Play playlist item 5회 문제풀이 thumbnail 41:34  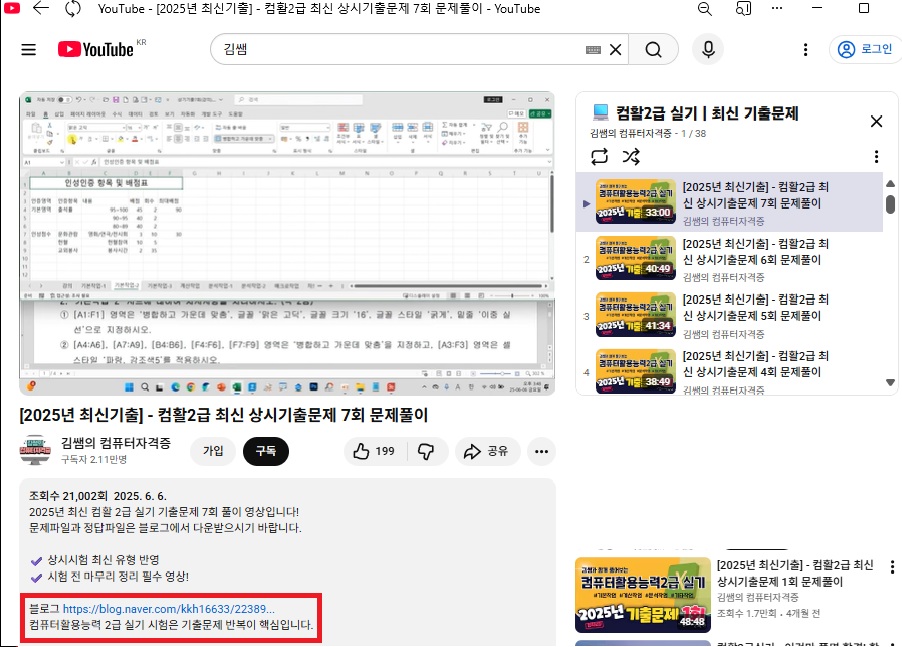tap(636, 314)
